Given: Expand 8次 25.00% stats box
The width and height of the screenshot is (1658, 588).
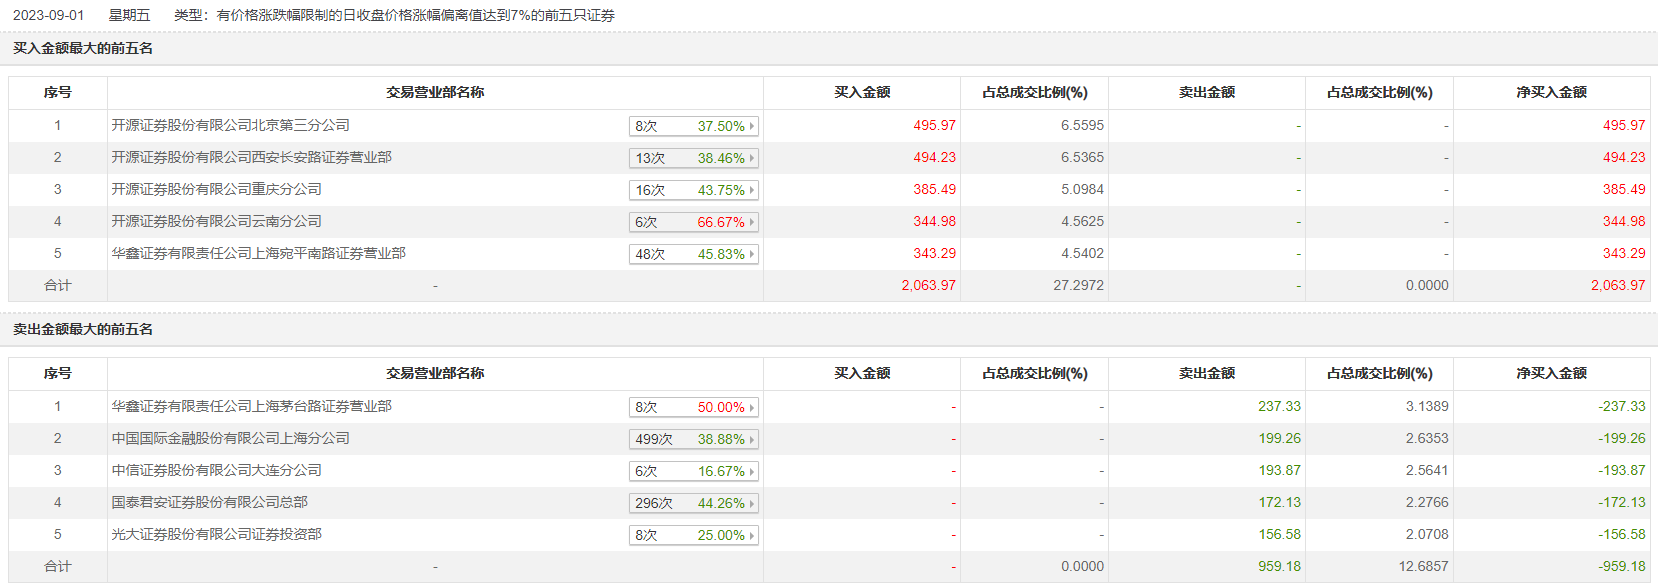Looking at the screenshot, I should point(694,535).
